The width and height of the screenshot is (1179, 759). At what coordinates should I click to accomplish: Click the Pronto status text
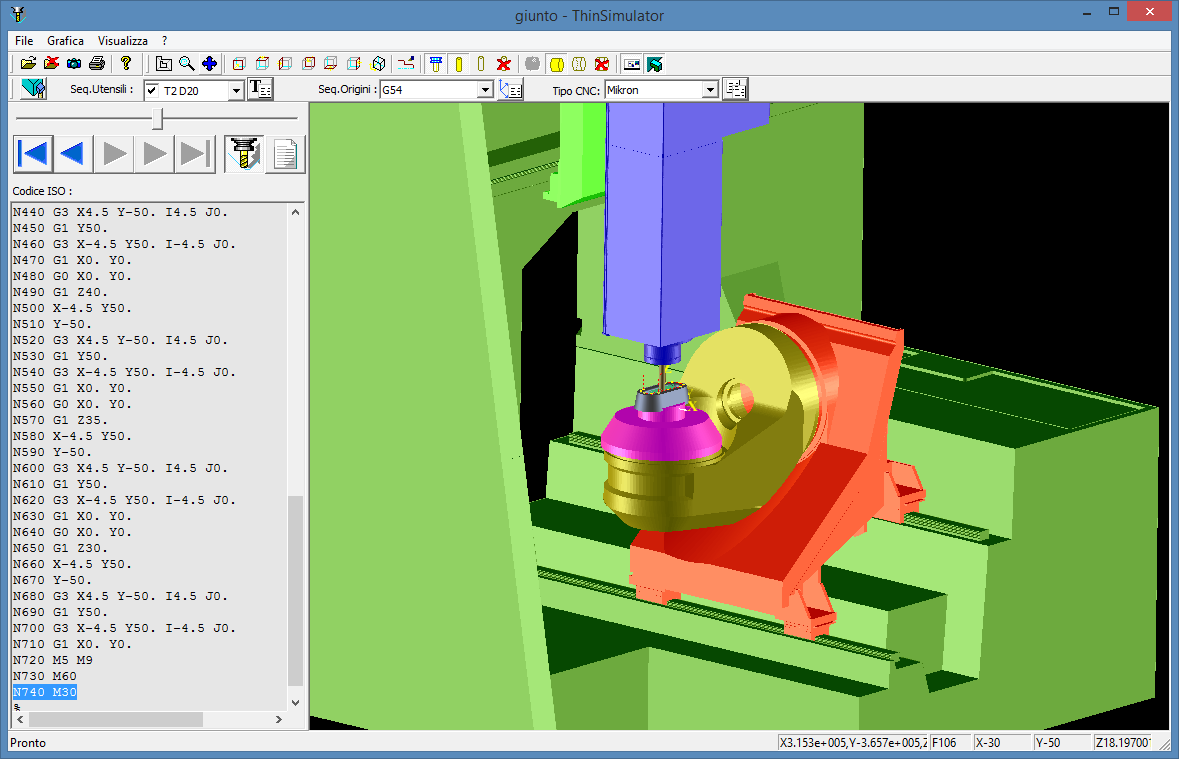pos(28,742)
